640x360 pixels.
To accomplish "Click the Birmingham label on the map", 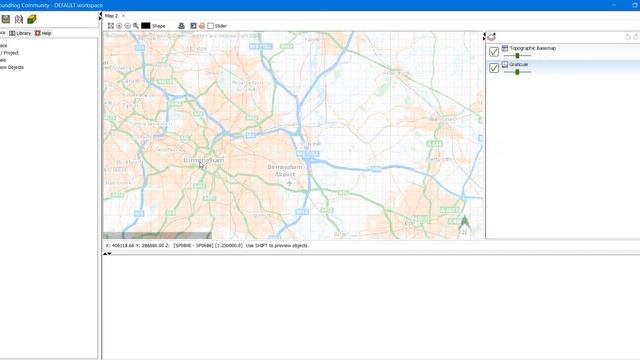I will click(x=204, y=160).
